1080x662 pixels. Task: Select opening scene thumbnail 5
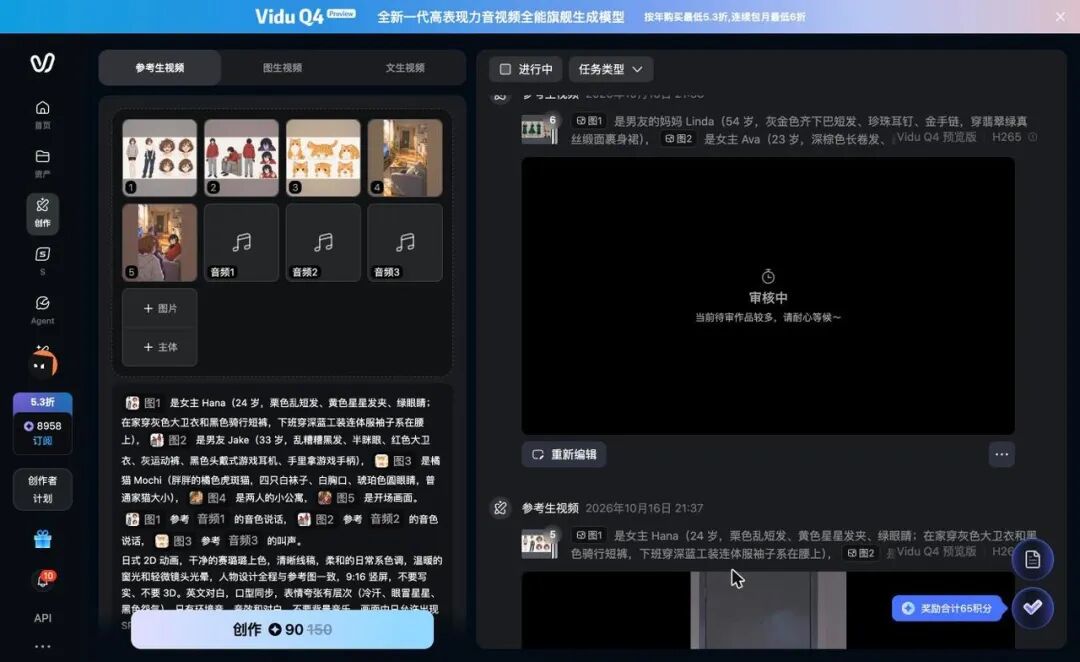click(160, 242)
